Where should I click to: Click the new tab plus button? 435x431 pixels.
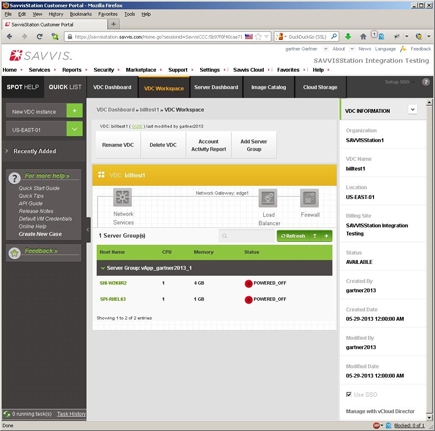click(114, 24)
